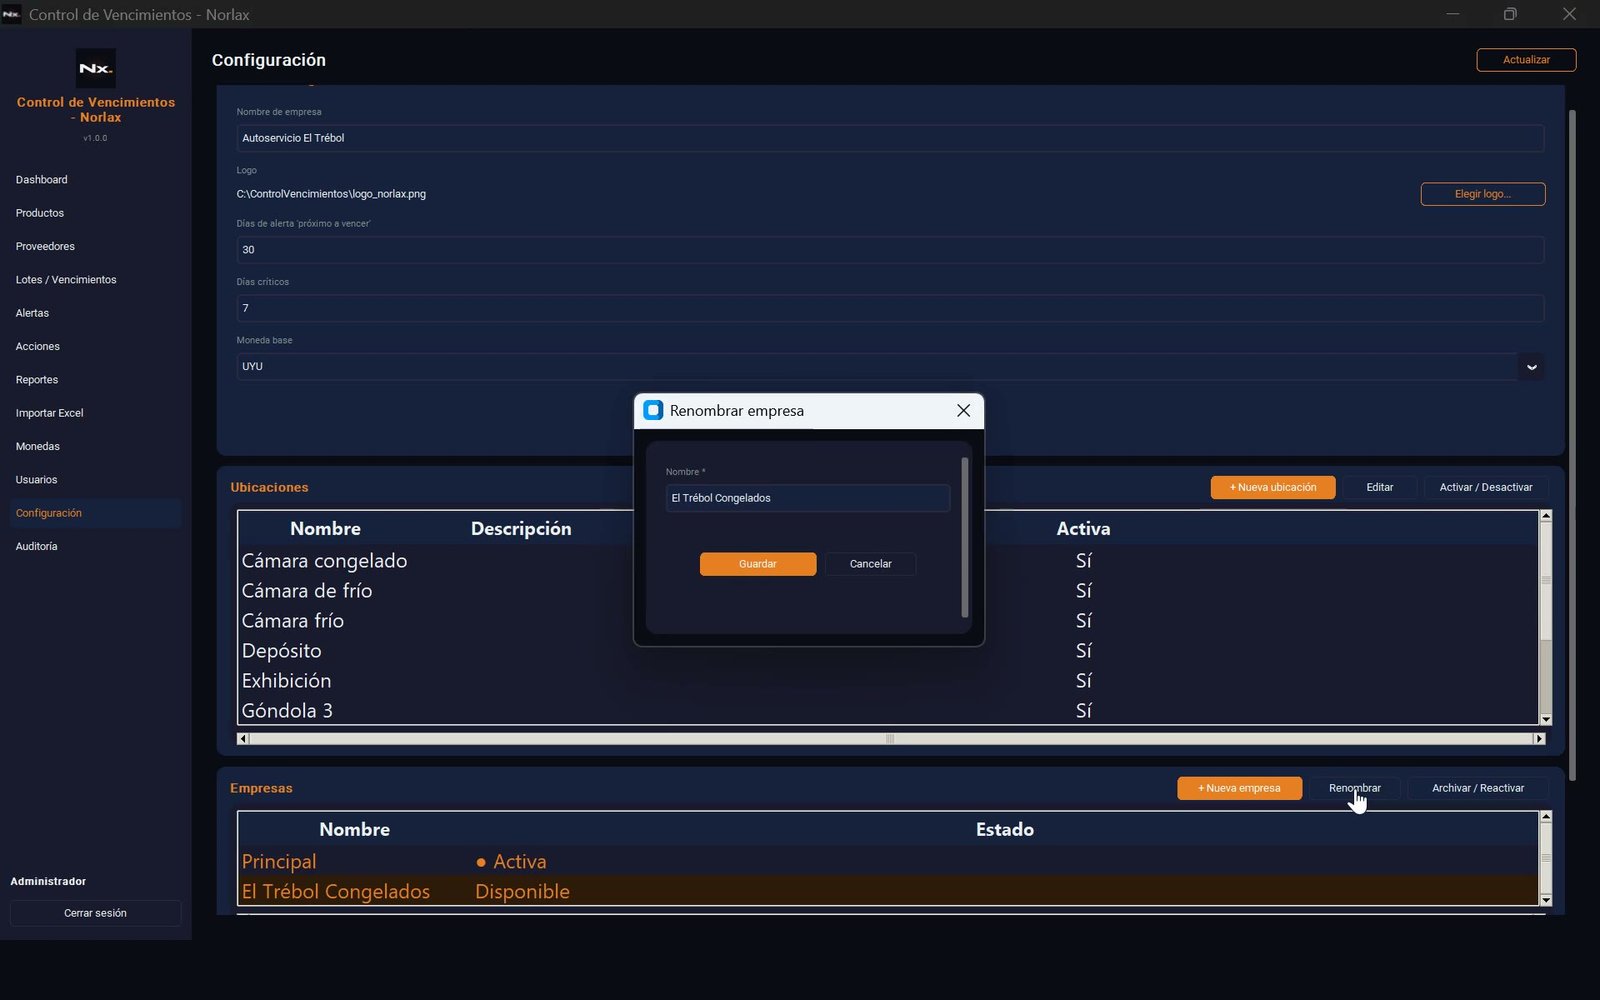Viewport: 1600px width, 1000px height.
Task: Click up arrow of Empresas table scrollbar
Action: [1545, 817]
